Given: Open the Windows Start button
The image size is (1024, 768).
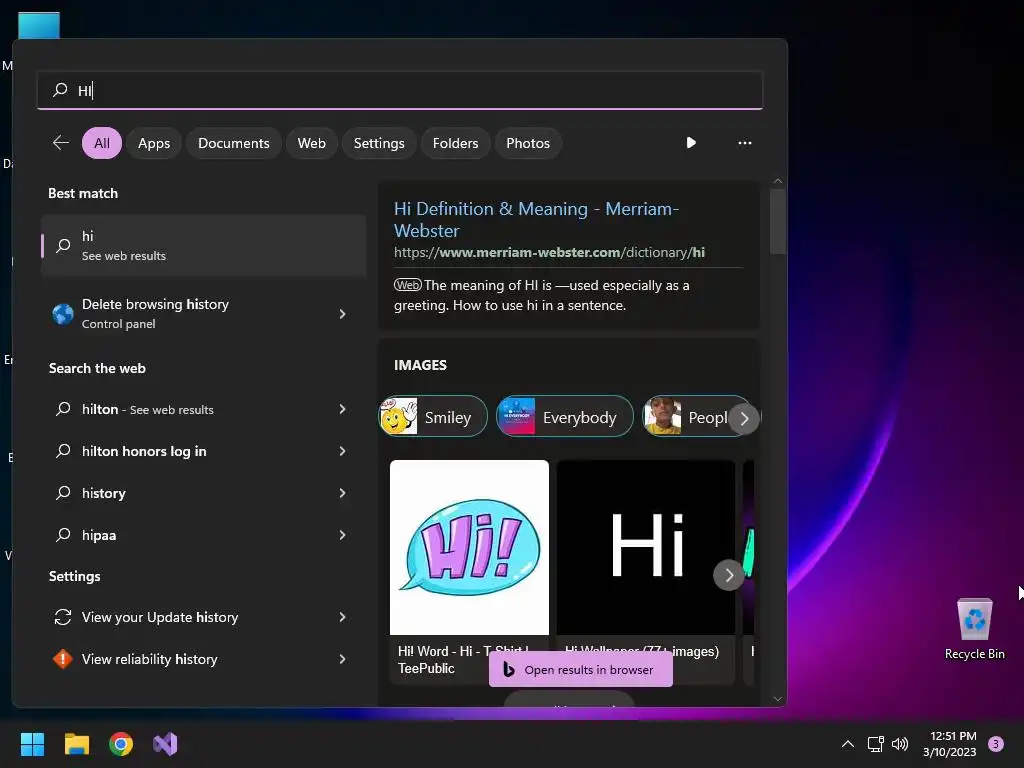Looking at the screenshot, I should tap(32, 744).
